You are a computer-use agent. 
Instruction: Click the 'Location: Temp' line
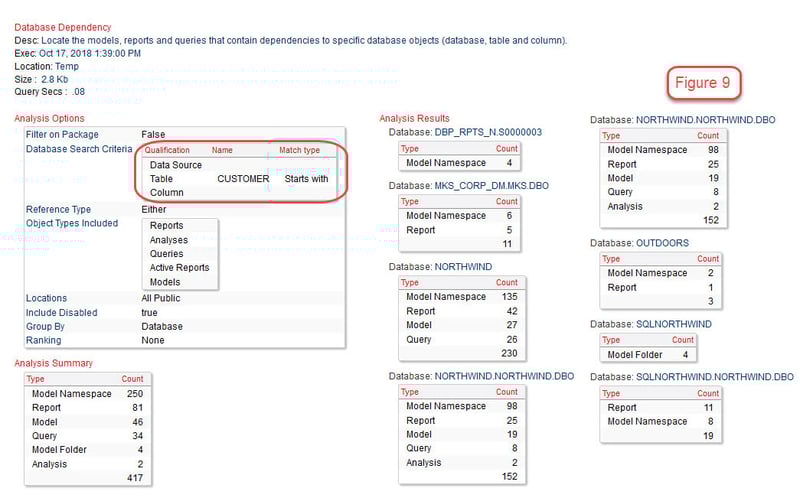[x=46, y=66]
